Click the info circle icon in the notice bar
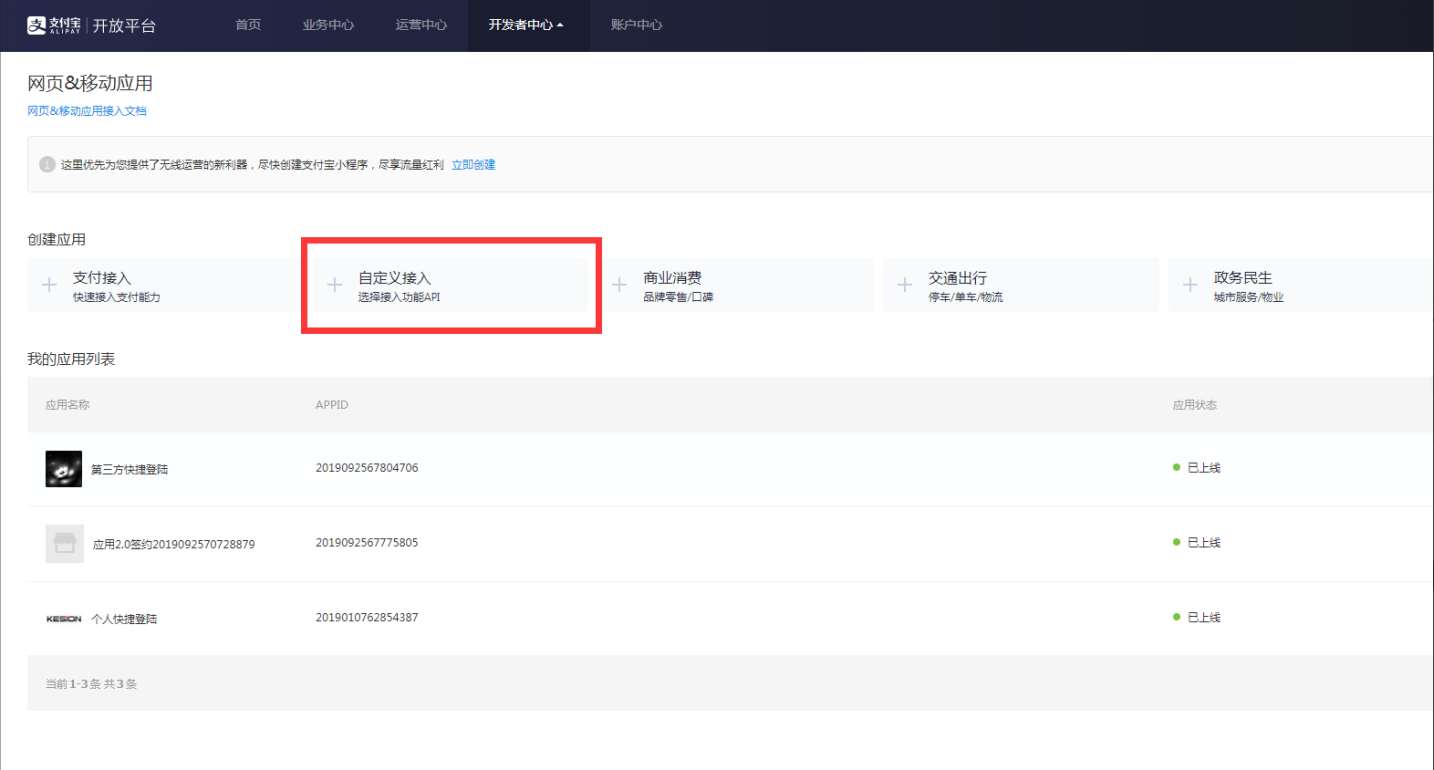The width and height of the screenshot is (1434, 770). (x=47, y=164)
